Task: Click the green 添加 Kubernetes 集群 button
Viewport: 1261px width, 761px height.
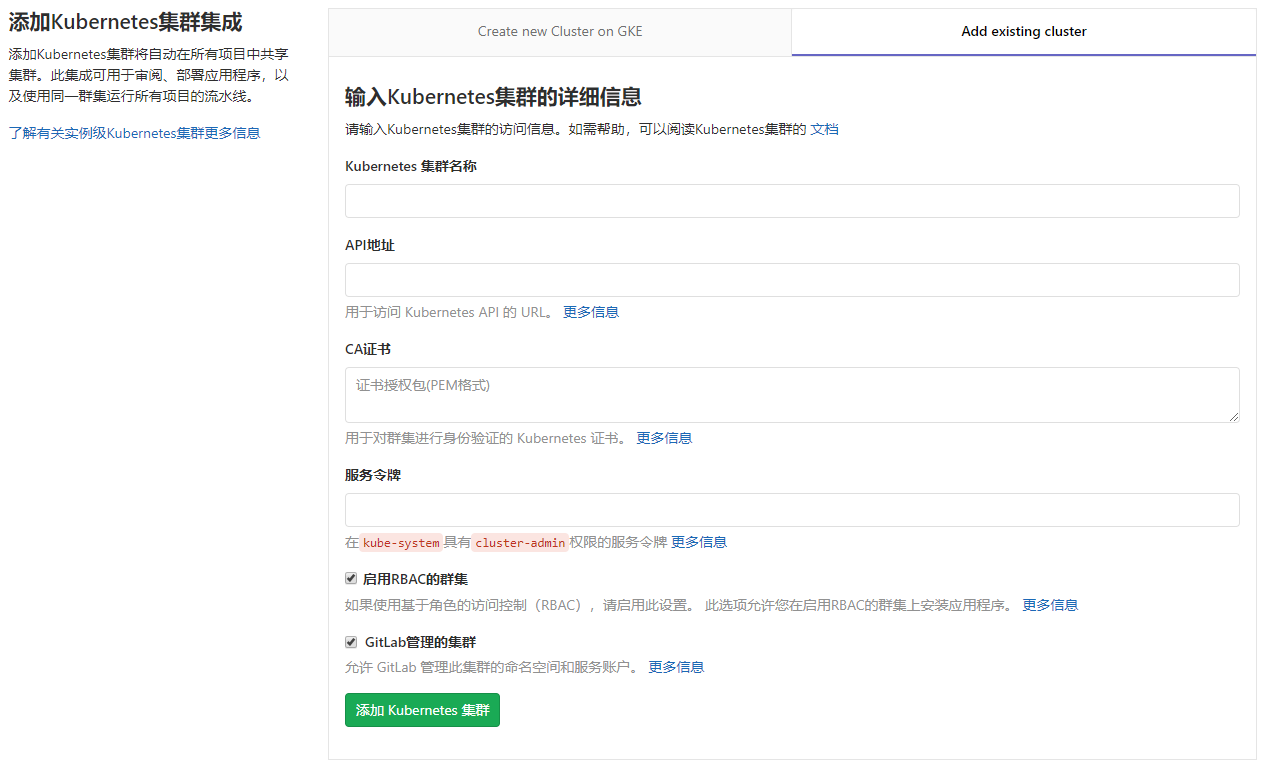Action: pyautogui.click(x=422, y=710)
